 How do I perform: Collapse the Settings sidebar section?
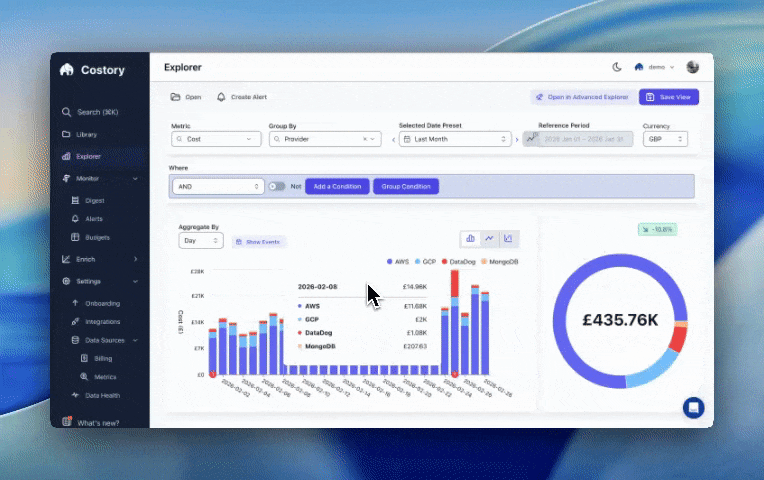pos(135,282)
